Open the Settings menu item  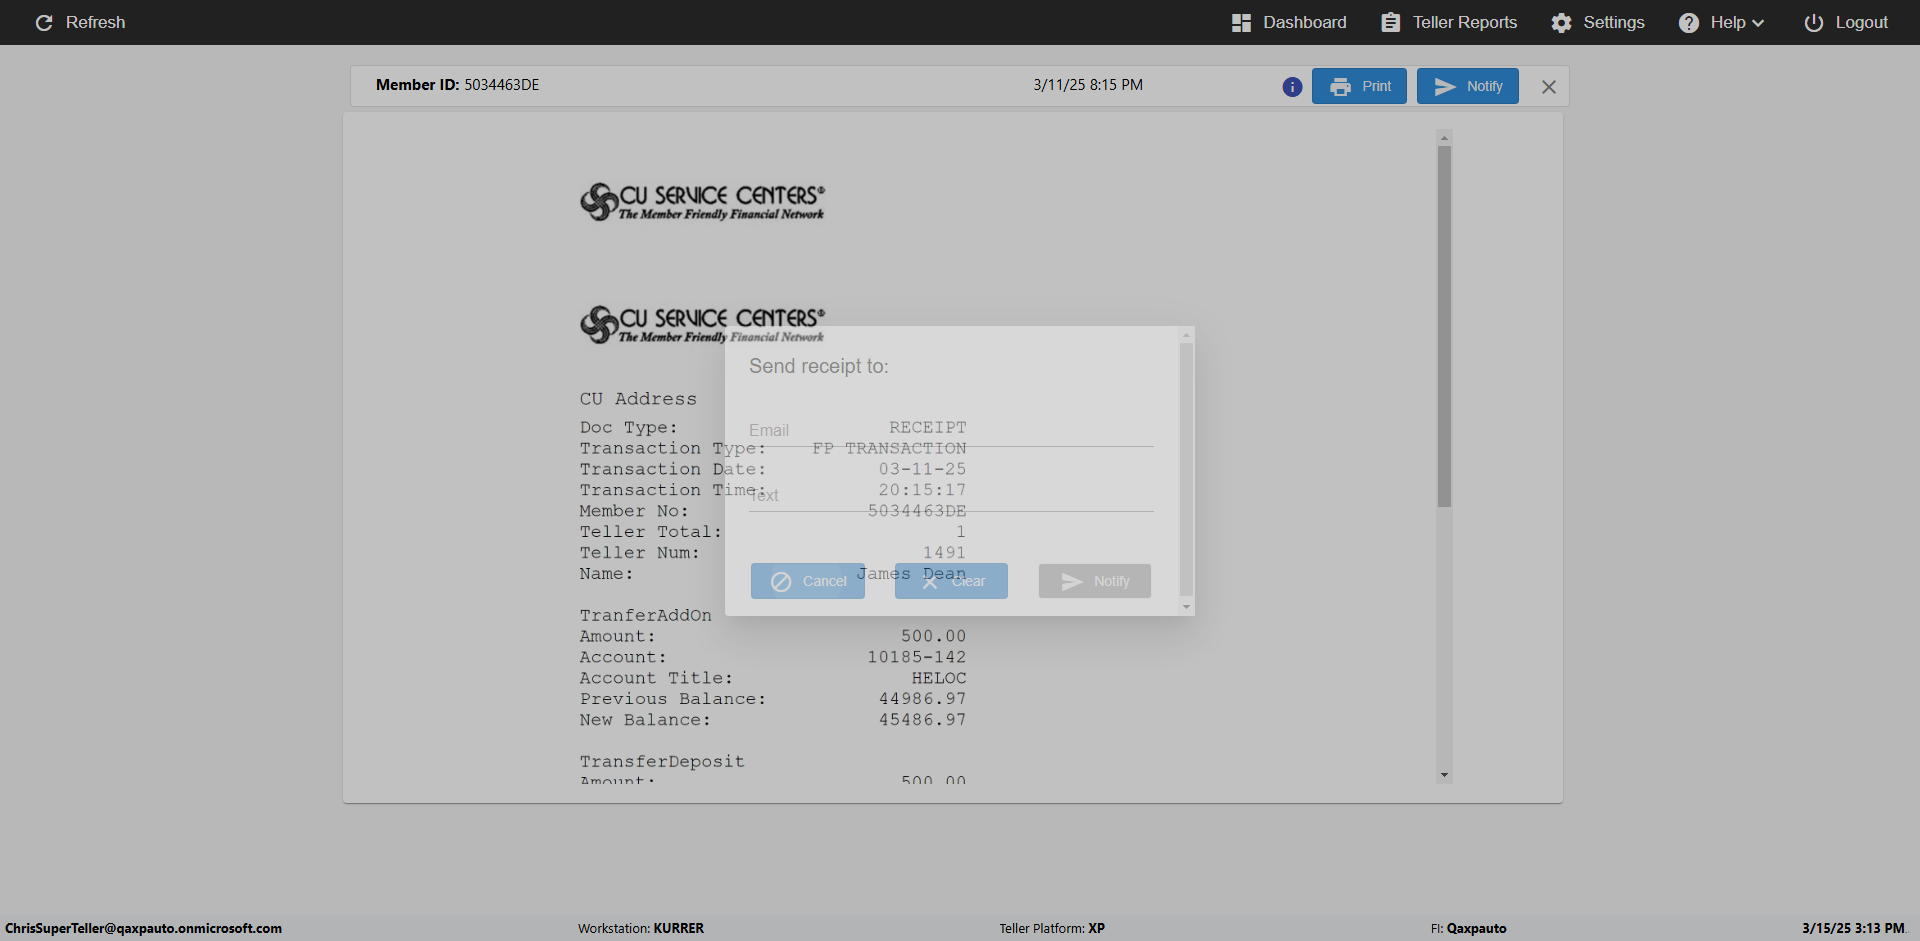point(1598,22)
